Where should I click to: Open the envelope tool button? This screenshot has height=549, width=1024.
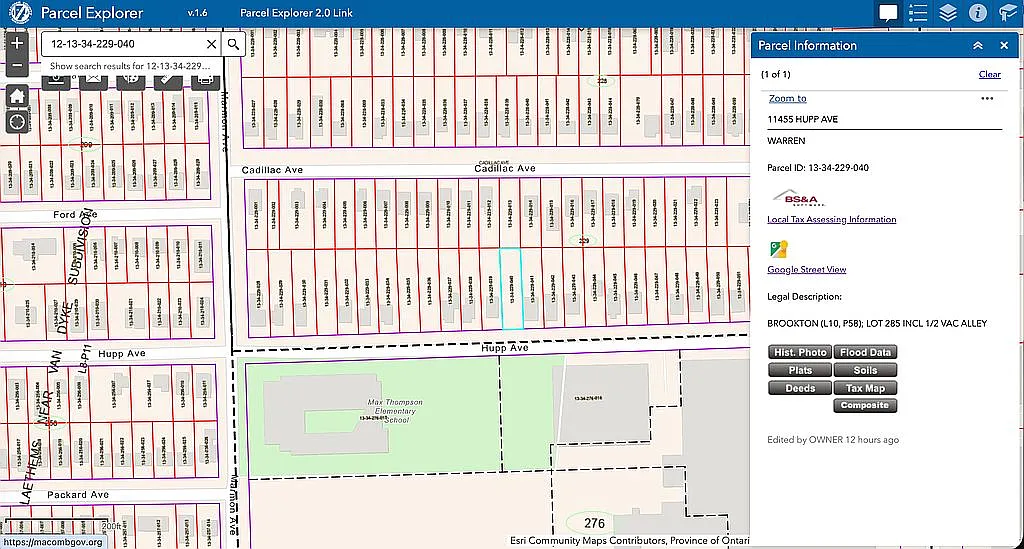coord(93,82)
